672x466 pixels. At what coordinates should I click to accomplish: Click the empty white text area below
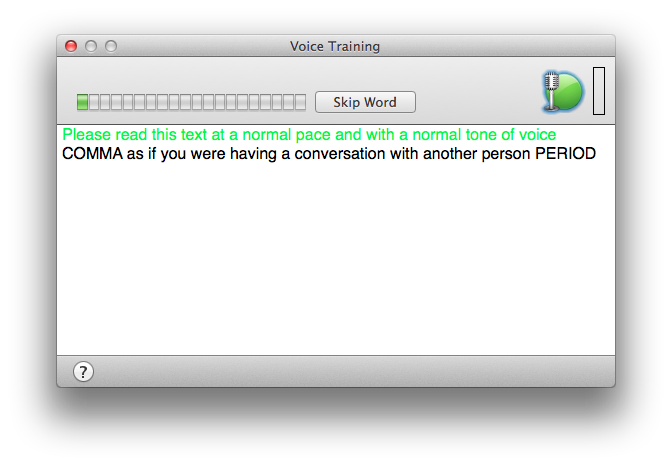click(x=336, y=259)
